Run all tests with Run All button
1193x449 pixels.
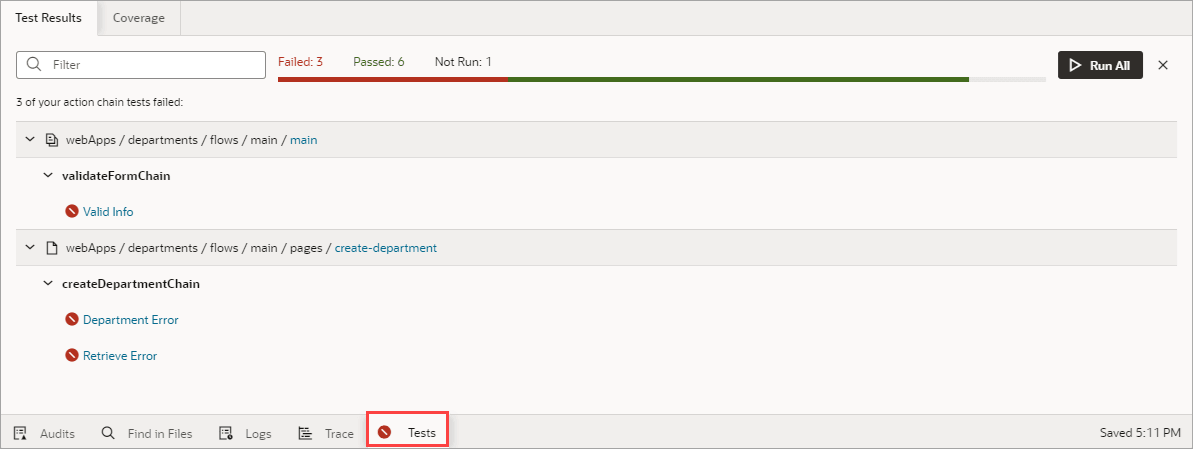pyautogui.click(x=1100, y=65)
